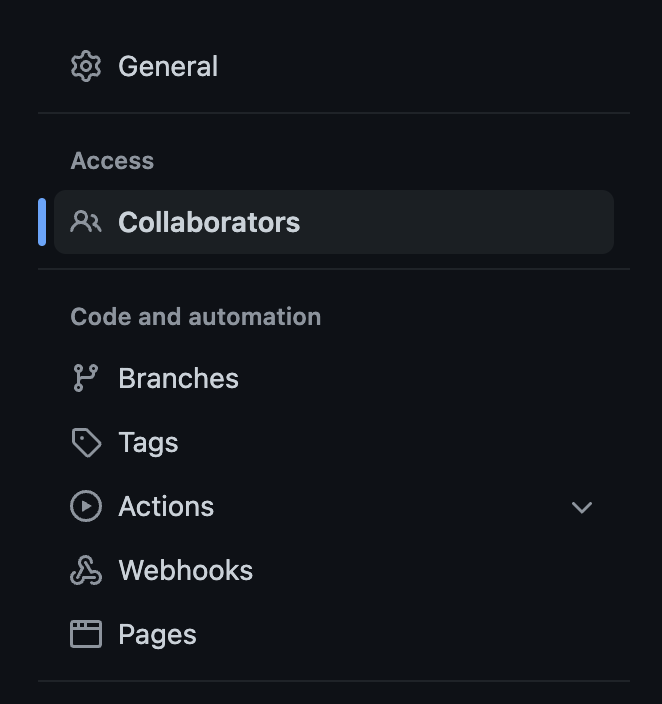The image size is (662, 704).
Task: Click the divider line below General
Action: pos(334,113)
